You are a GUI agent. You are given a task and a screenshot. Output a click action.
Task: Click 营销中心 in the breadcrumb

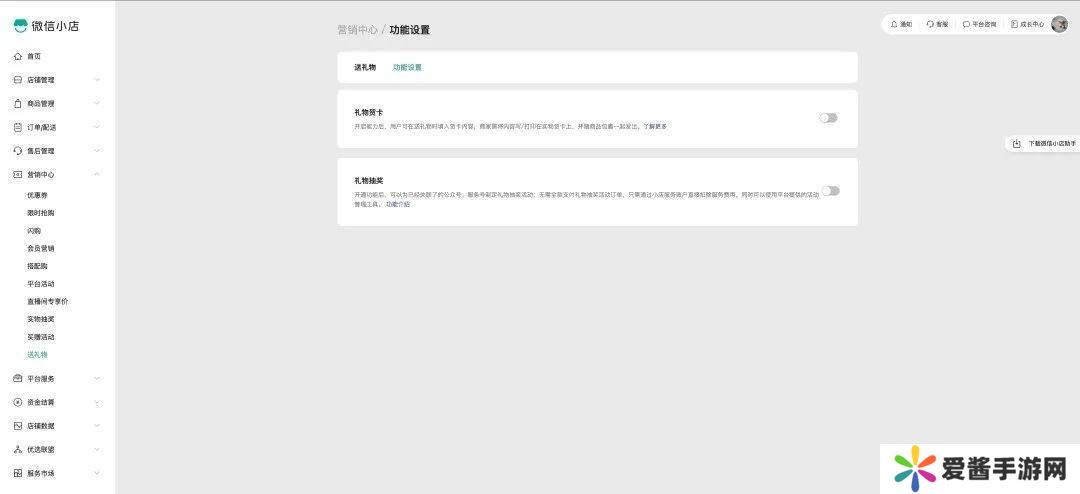pos(357,30)
